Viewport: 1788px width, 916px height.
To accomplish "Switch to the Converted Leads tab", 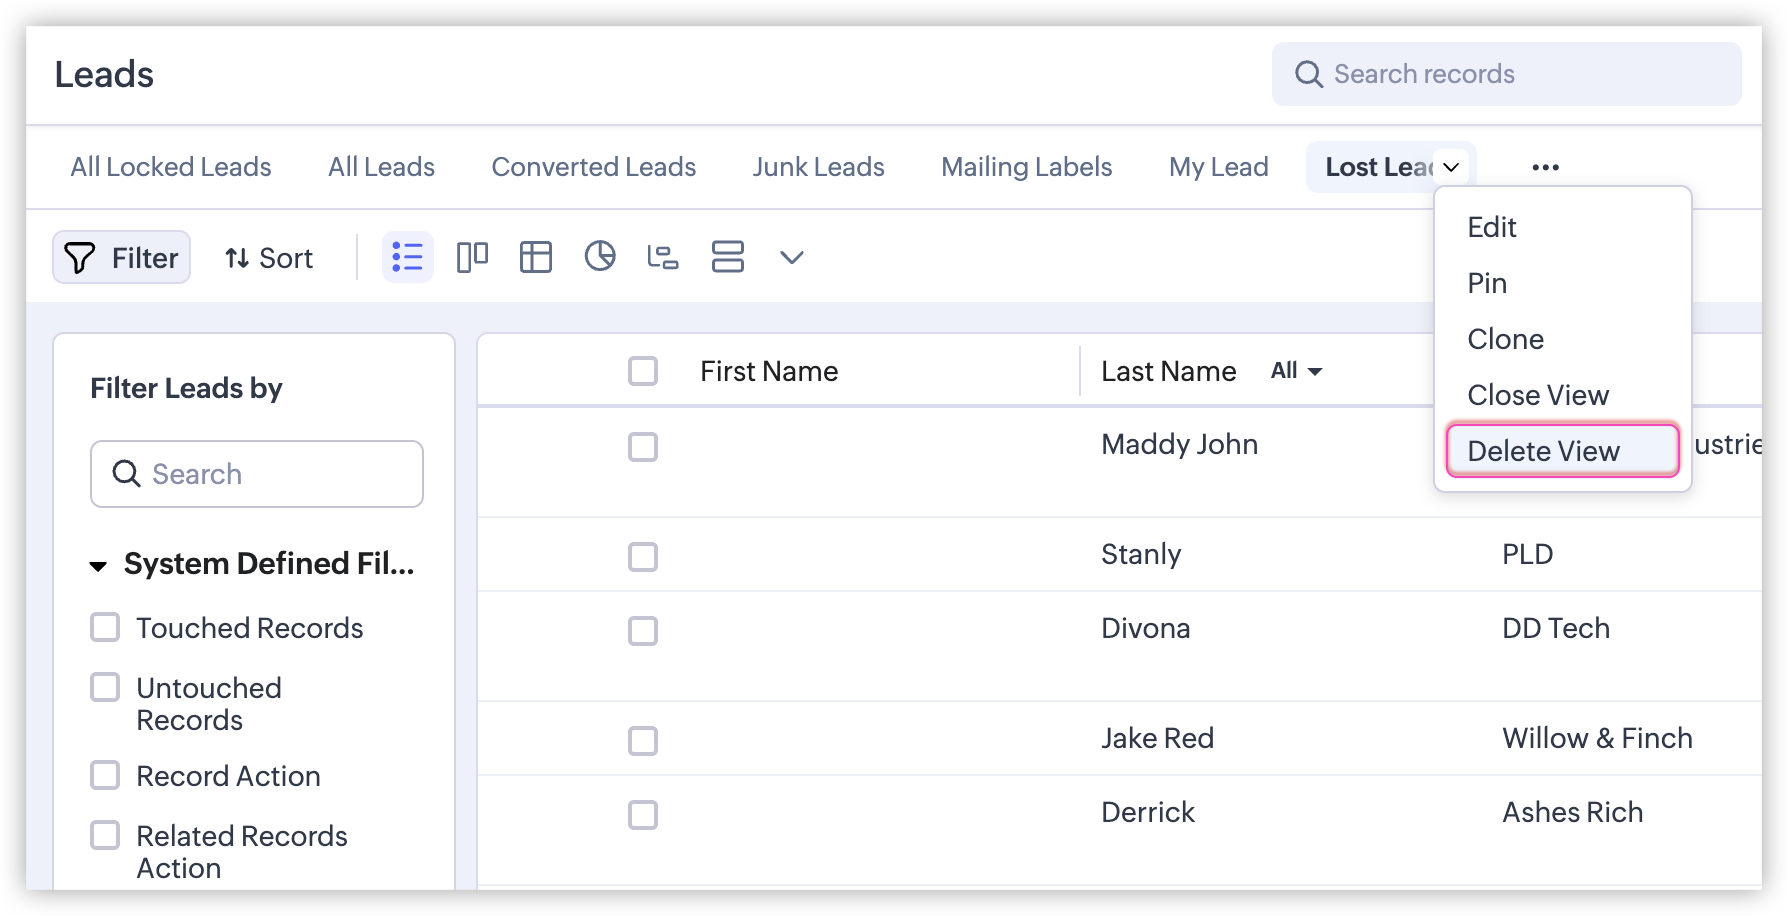I will [593, 167].
